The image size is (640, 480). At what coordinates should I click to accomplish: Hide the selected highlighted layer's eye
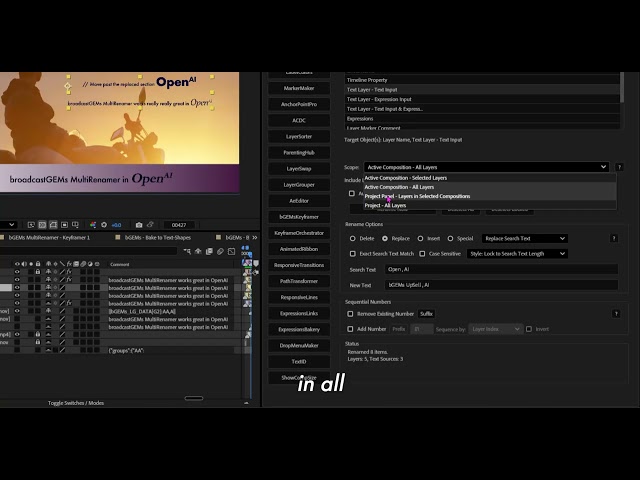[x=17, y=288]
